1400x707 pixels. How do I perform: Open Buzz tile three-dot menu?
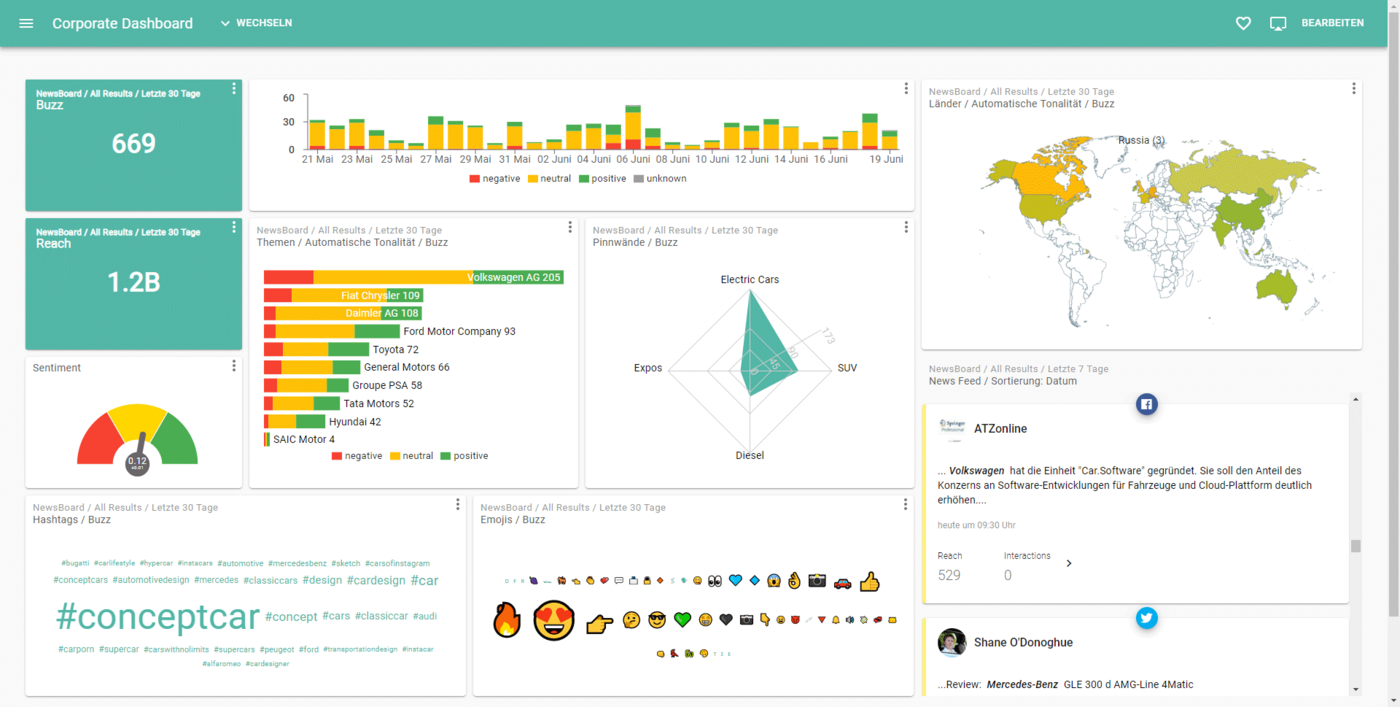pyautogui.click(x=234, y=89)
